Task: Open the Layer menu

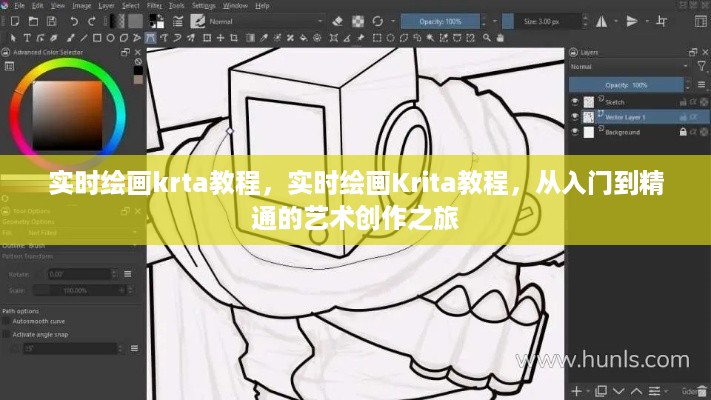Action: pos(106,6)
